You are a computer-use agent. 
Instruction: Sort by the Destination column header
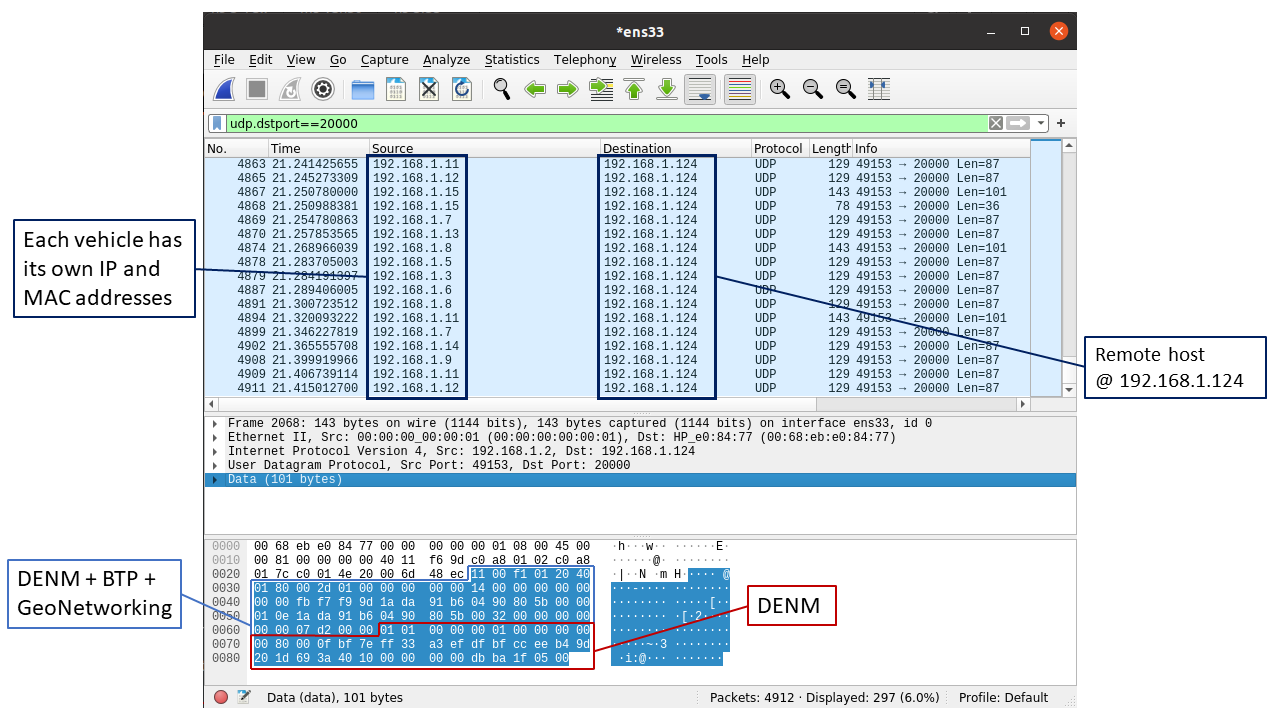pyautogui.click(x=675, y=148)
